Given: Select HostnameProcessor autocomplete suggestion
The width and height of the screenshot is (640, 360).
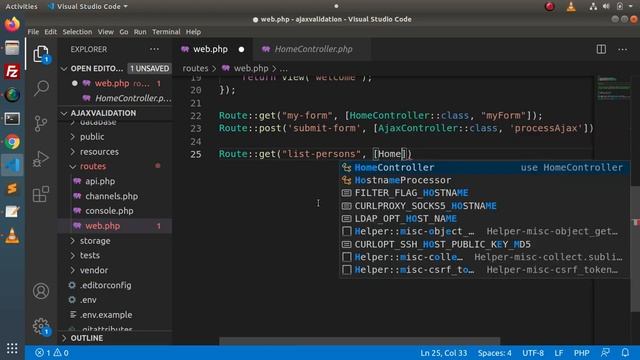Looking at the screenshot, I should click(x=484, y=180).
